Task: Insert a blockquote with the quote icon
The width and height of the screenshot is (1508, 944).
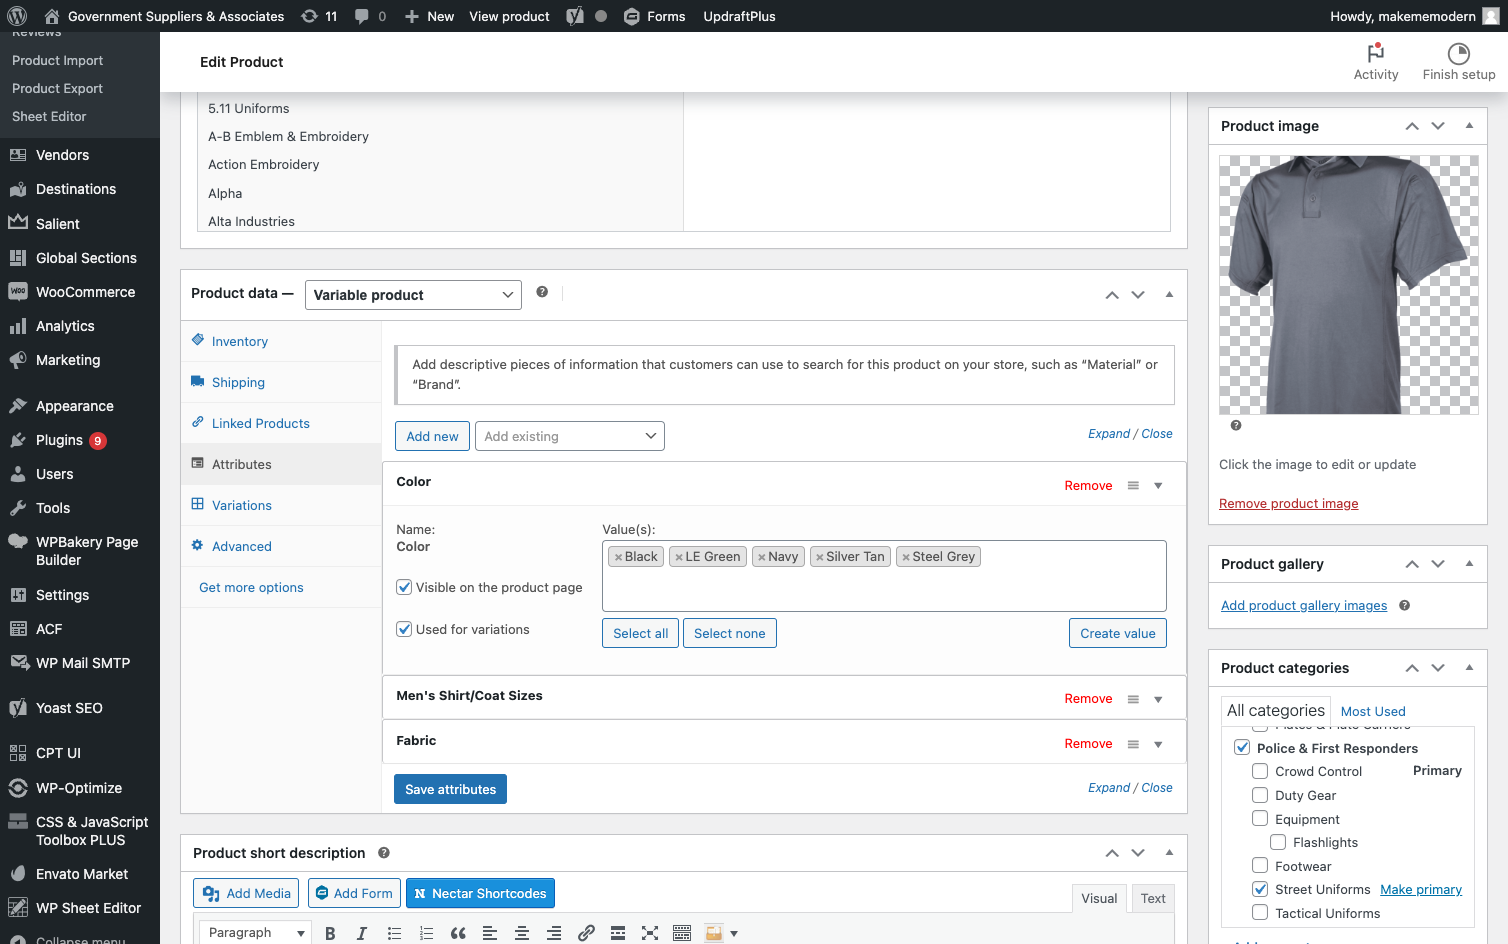Action: (458, 933)
